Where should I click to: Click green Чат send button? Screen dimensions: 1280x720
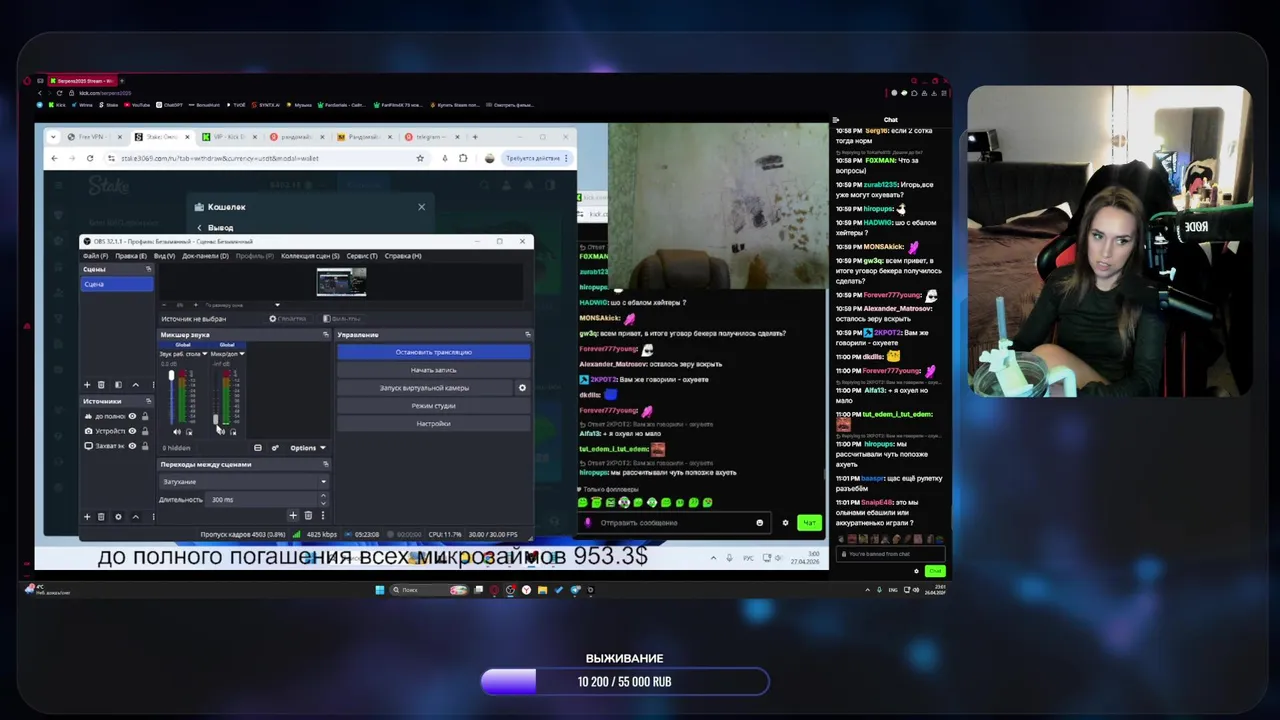point(809,522)
